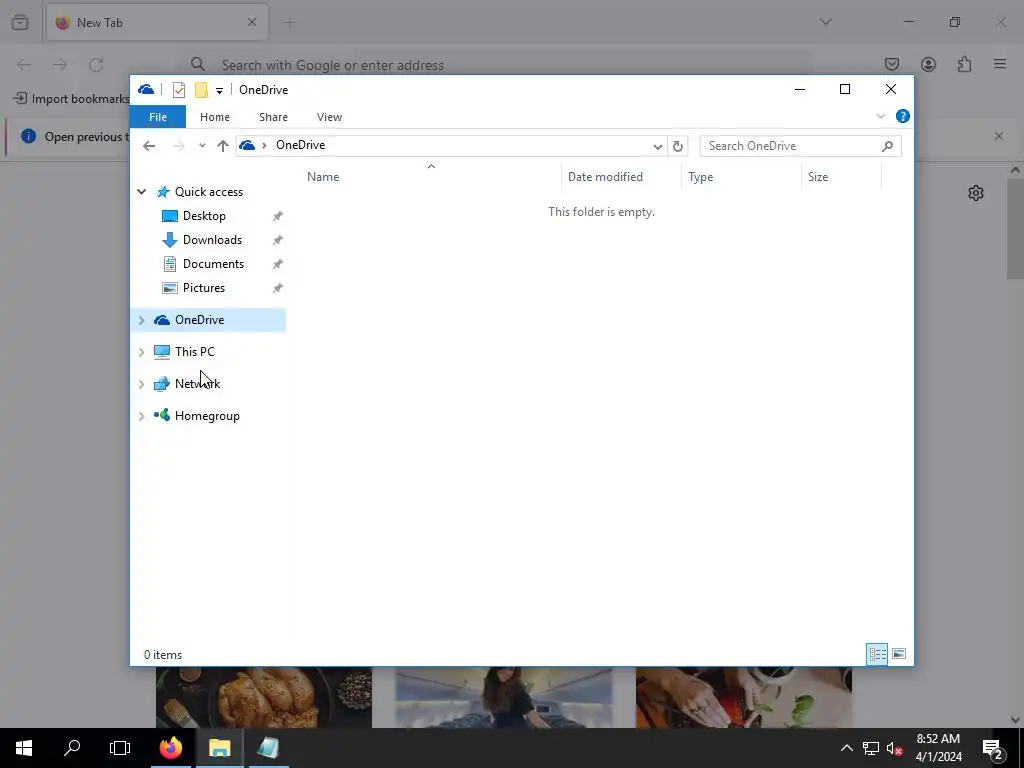Click the New folder quick access toolbar icon
This screenshot has height=768, width=1024.
pyautogui.click(x=201, y=89)
